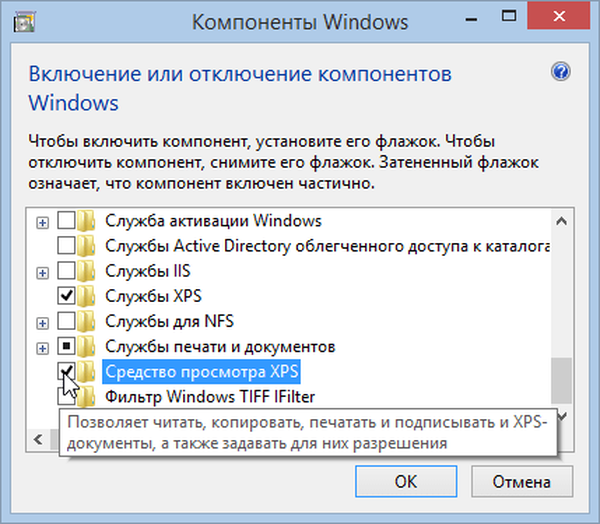Check the Службы IIS checkbox

tap(67, 271)
